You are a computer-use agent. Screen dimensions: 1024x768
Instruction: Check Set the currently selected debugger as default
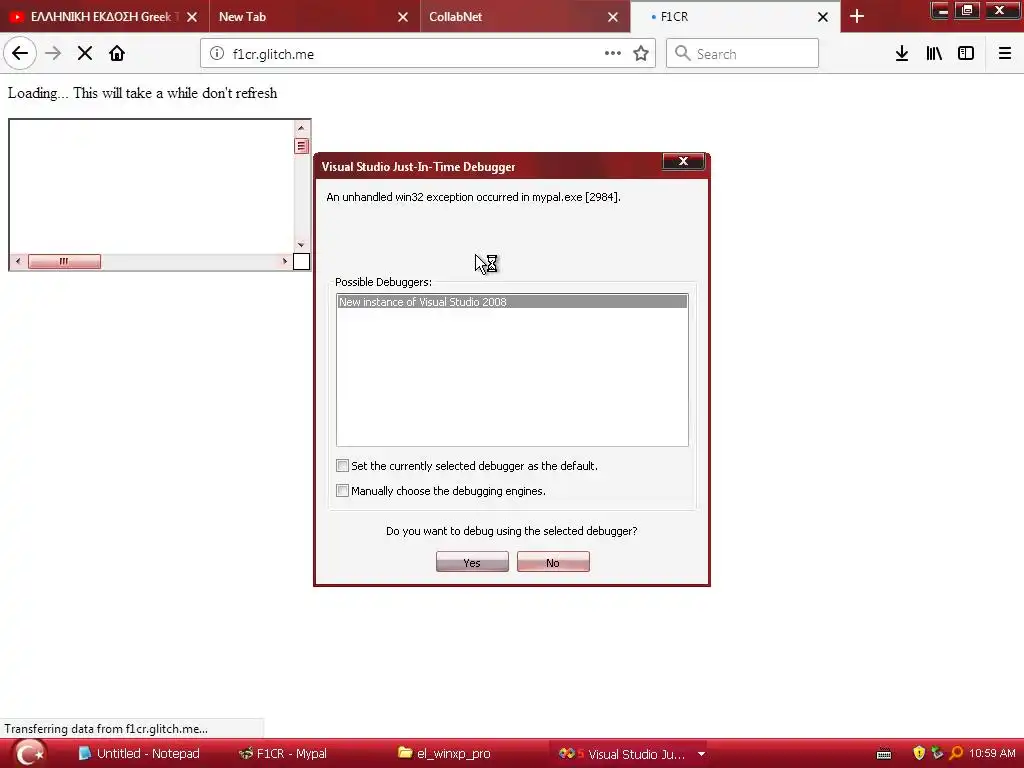point(342,466)
